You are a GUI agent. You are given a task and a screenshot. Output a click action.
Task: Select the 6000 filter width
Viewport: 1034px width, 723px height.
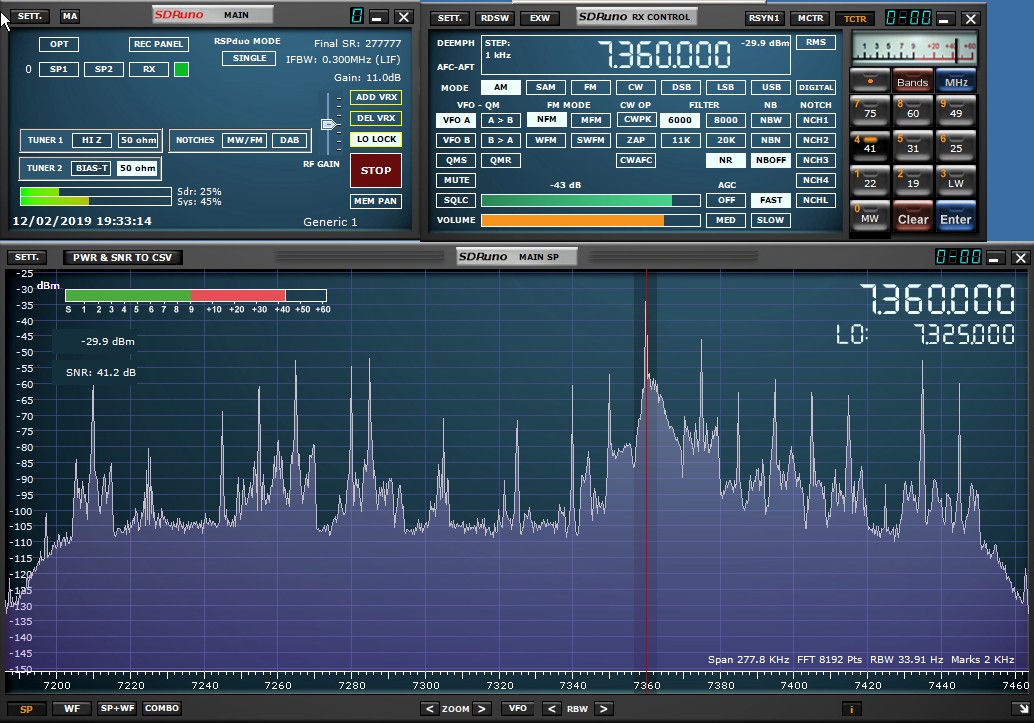(x=679, y=120)
